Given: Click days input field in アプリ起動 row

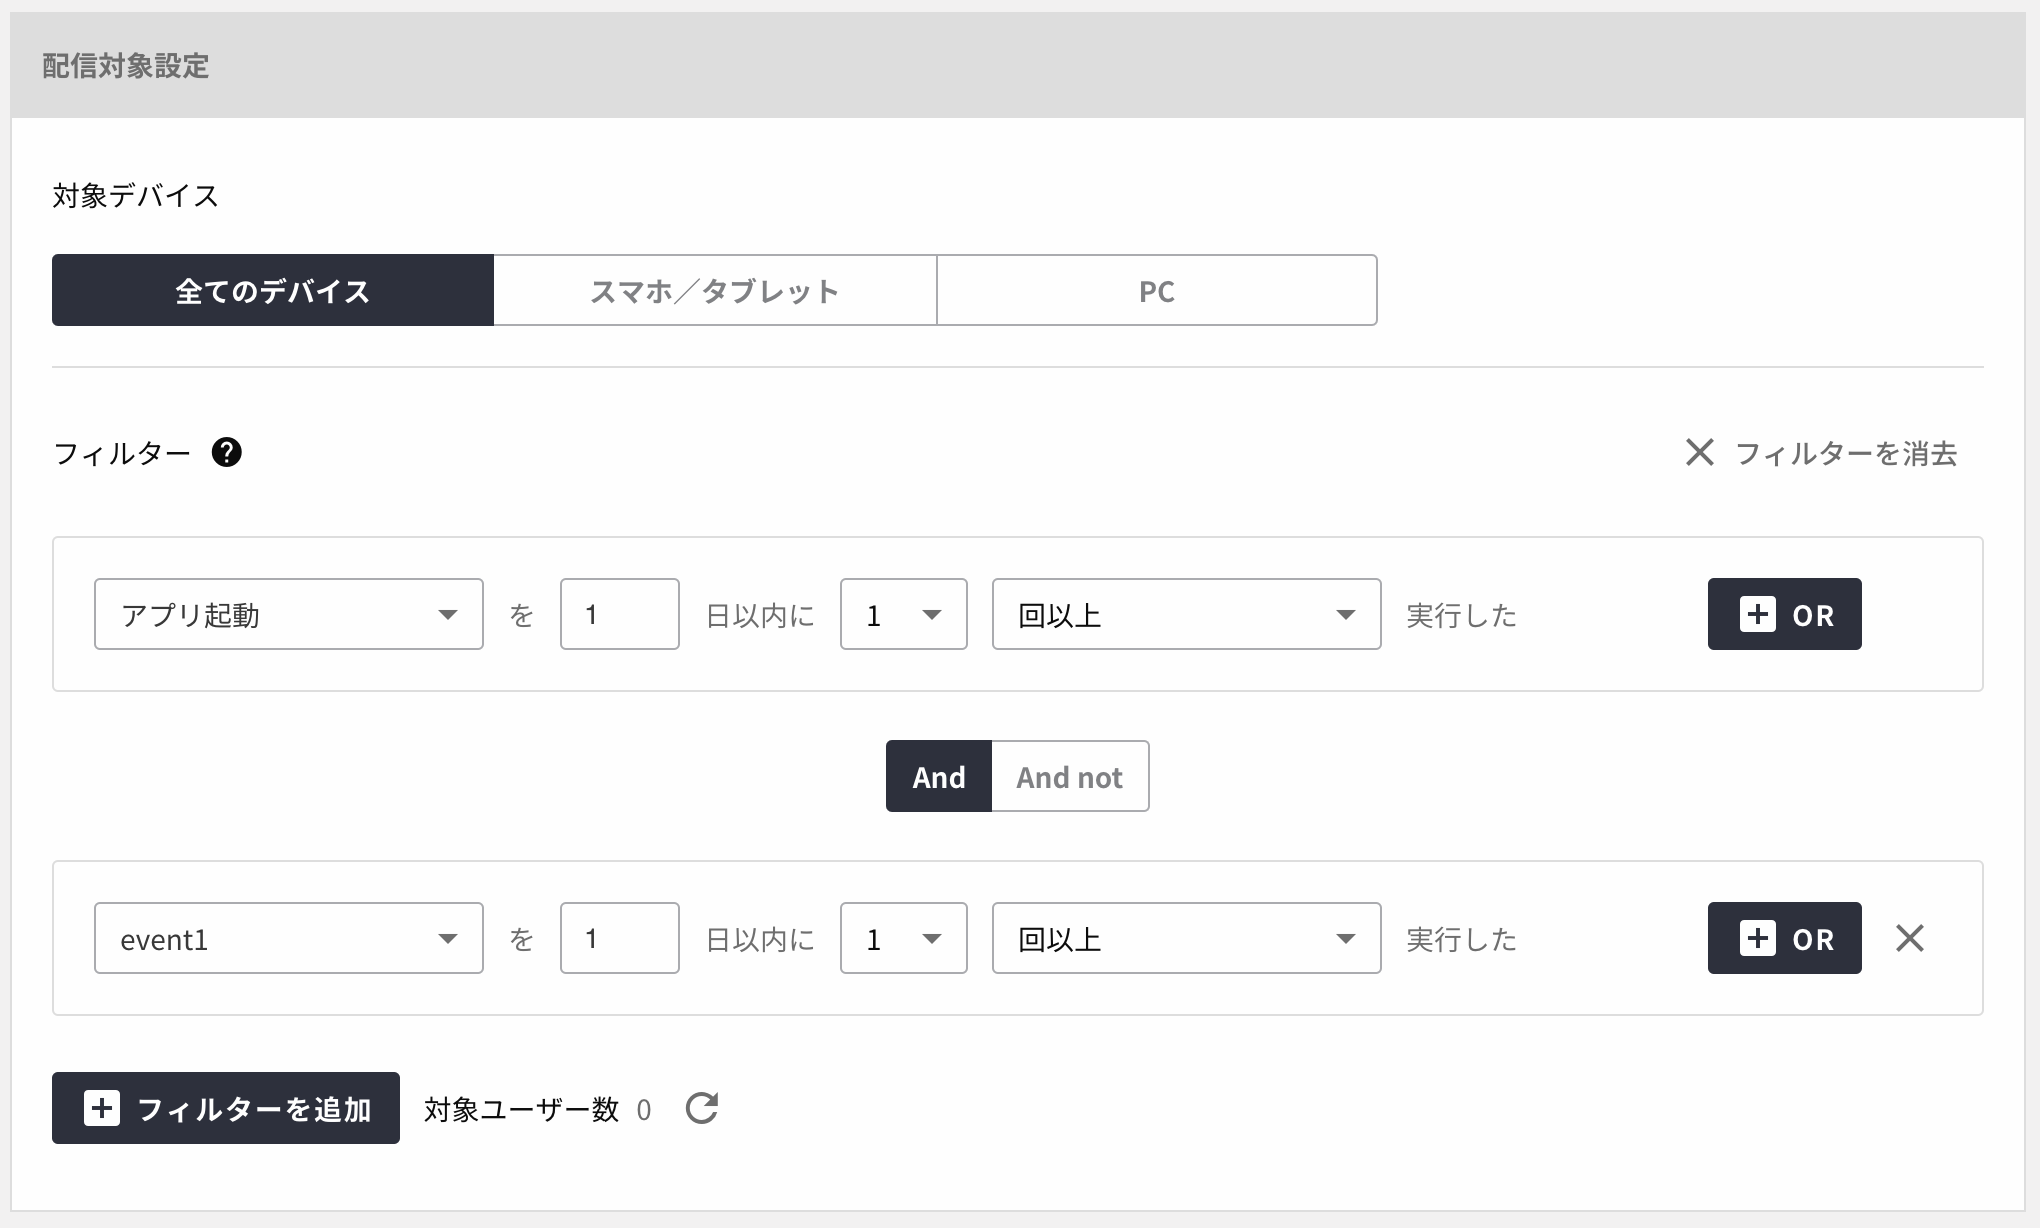Looking at the screenshot, I should [x=620, y=614].
